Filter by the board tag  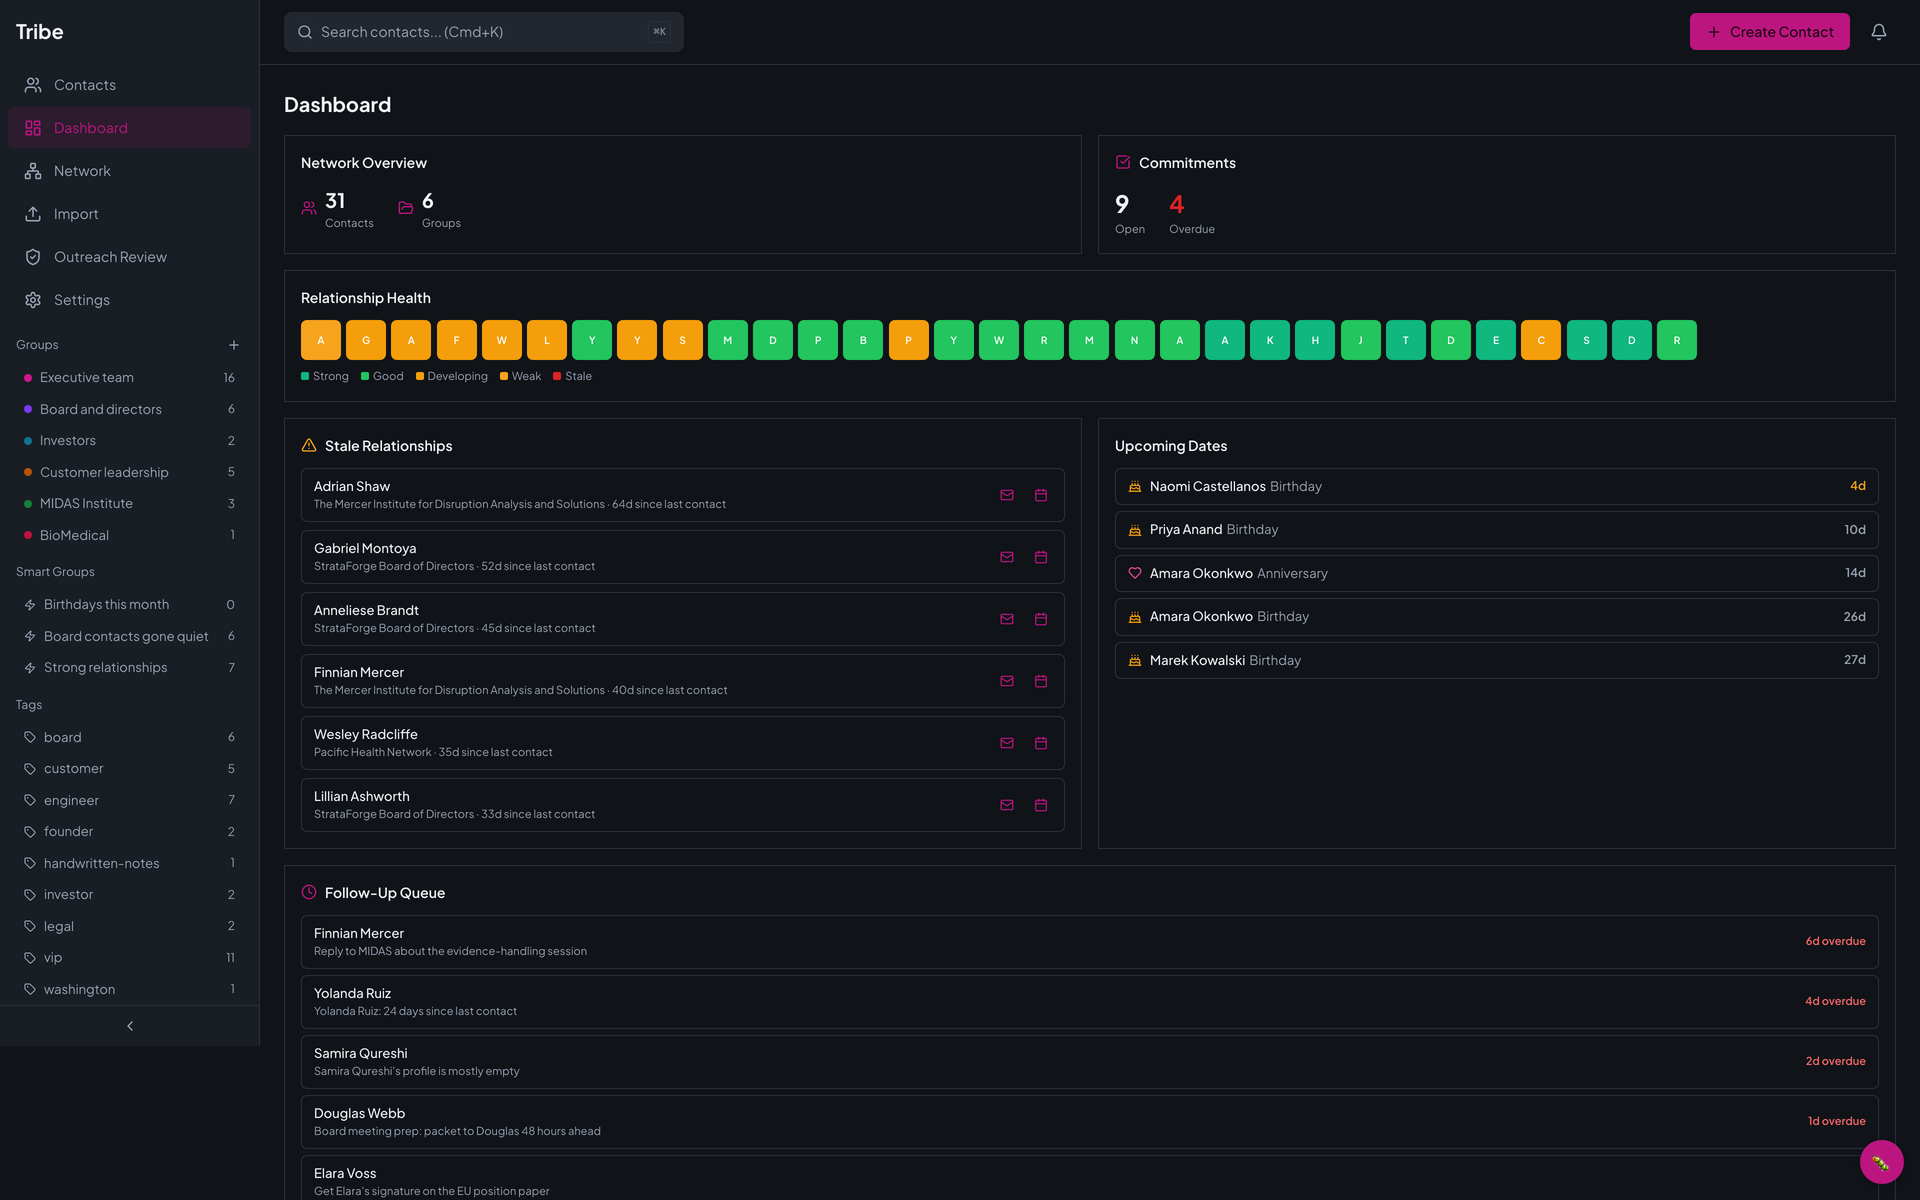129,737
